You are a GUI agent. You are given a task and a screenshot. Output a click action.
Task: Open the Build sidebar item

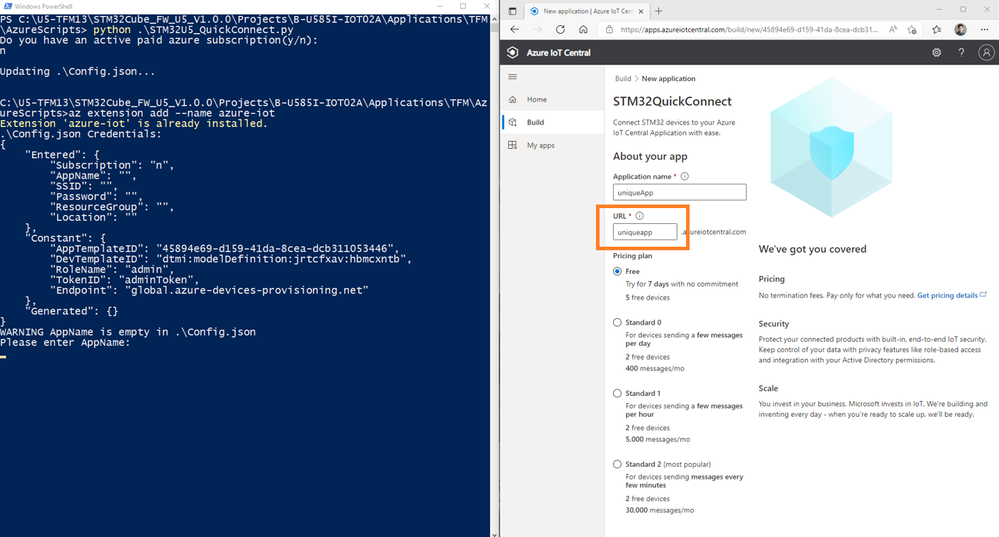(x=553, y=122)
